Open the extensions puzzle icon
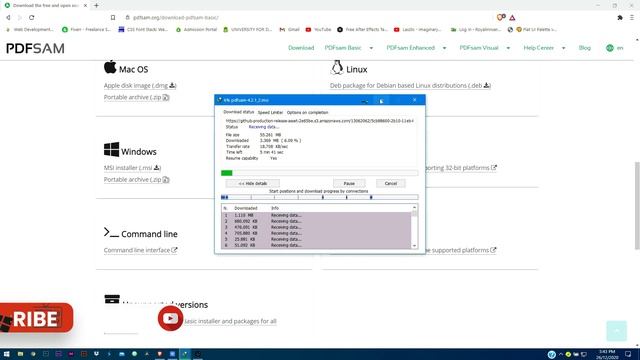 [x=620, y=18]
